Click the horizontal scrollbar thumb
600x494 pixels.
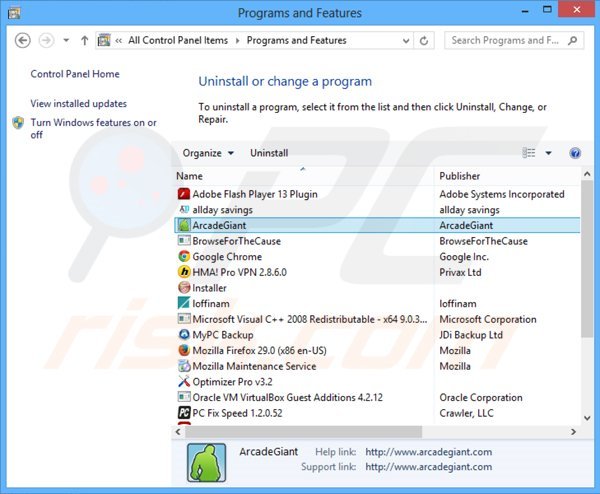pyautogui.click(x=303, y=432)
